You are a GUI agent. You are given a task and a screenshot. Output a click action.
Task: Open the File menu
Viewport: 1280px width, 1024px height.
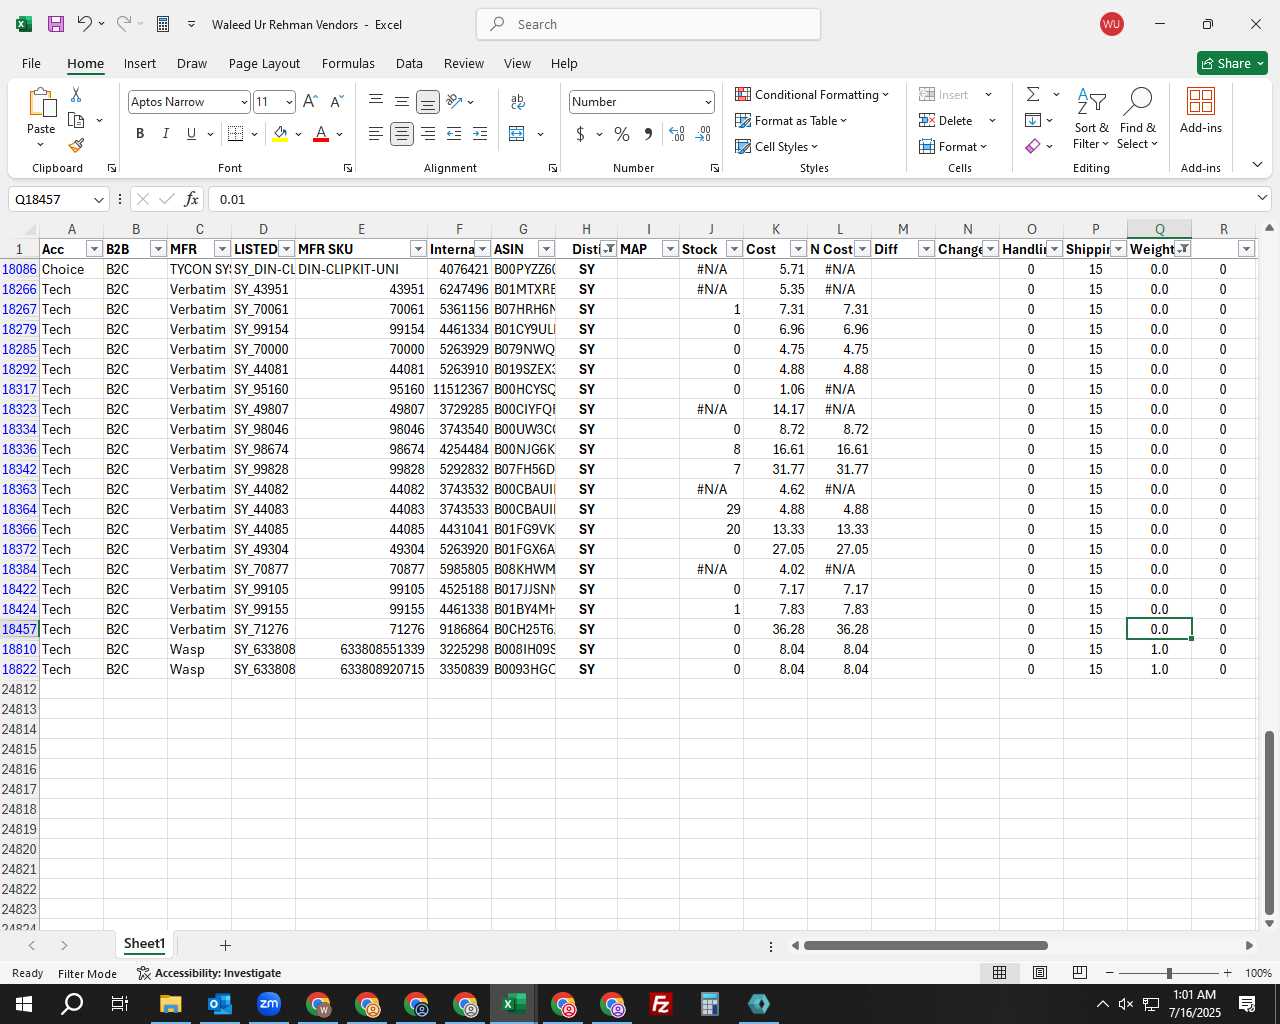(x=31, y=63)
